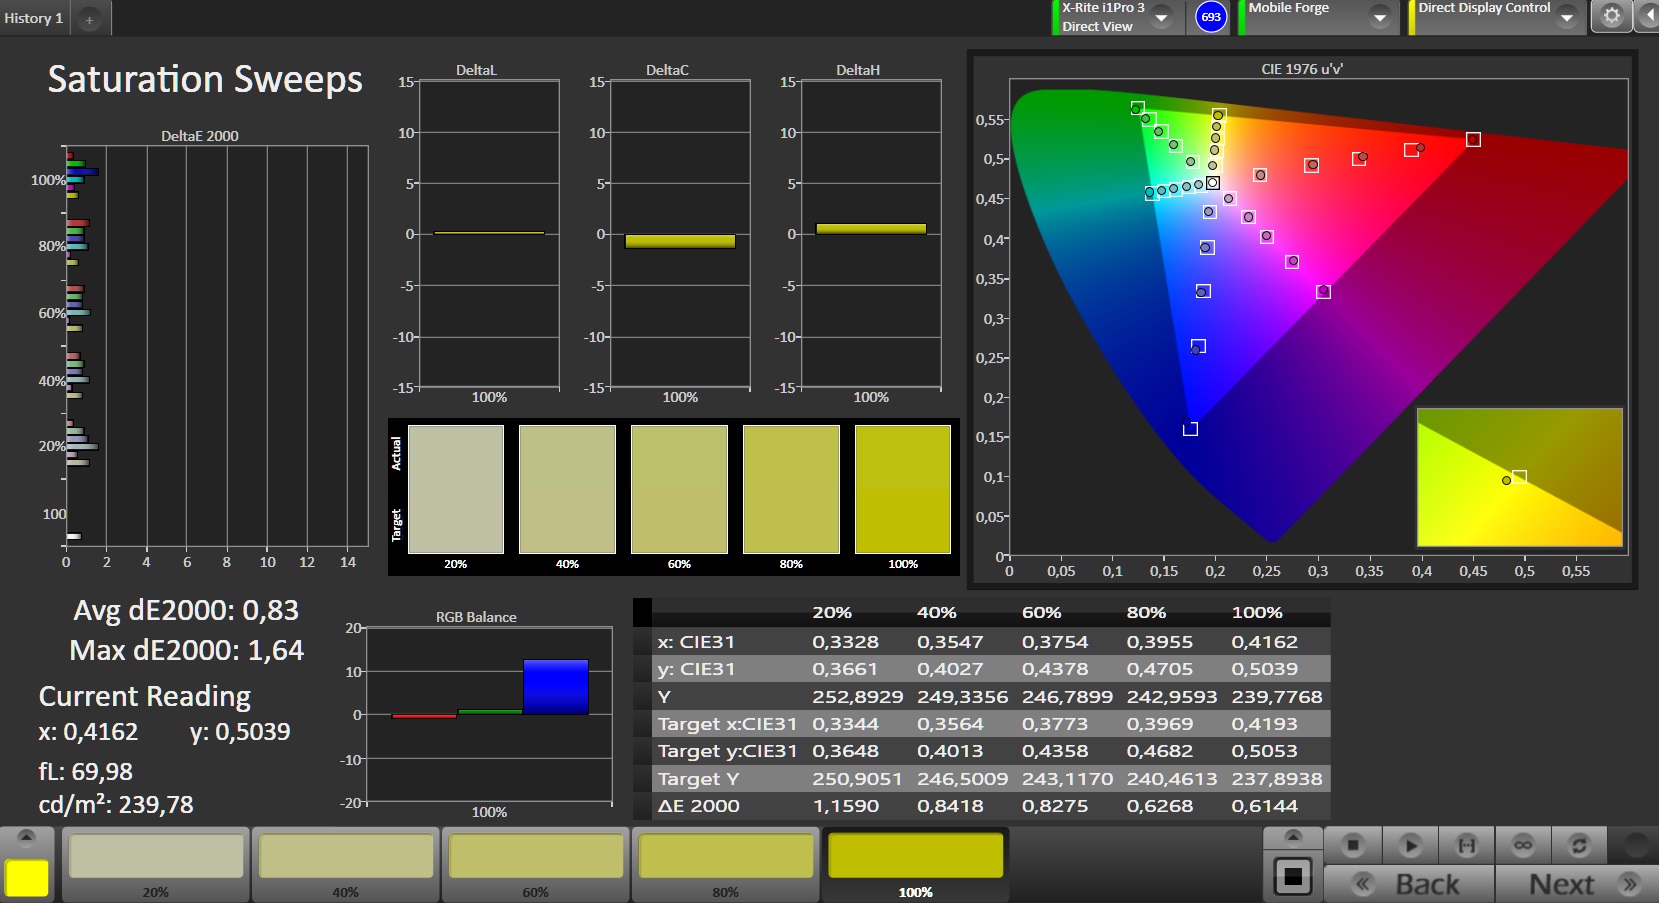Expand the color selector up-arrow above yellow swatch
Screen dimensions: 1659x903
pyautogui.click(x=27, y=837)
